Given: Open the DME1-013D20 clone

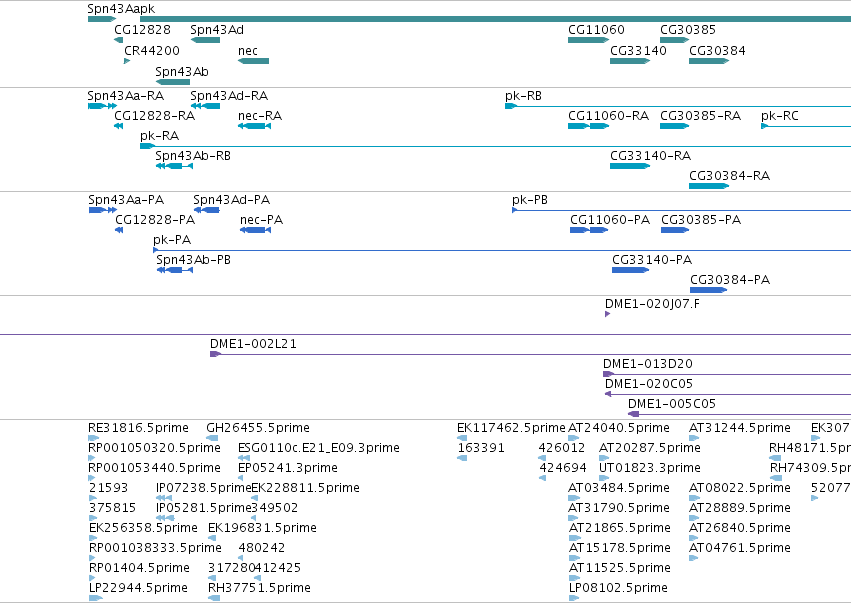Looking at the screenshot, I should (x=727, y=375).
